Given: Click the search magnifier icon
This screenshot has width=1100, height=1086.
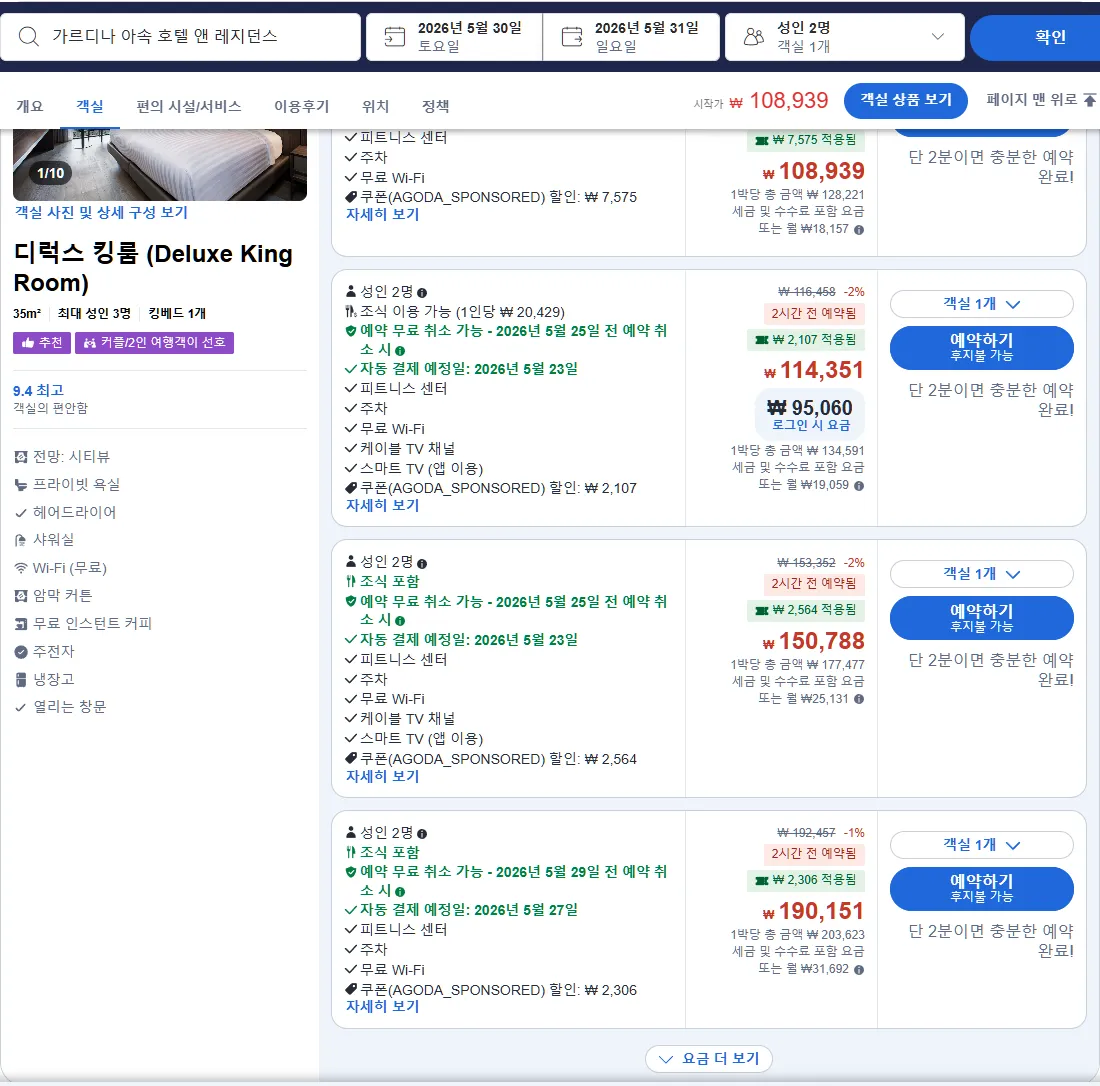Looking at the screenshot, I should pos(29,36).
